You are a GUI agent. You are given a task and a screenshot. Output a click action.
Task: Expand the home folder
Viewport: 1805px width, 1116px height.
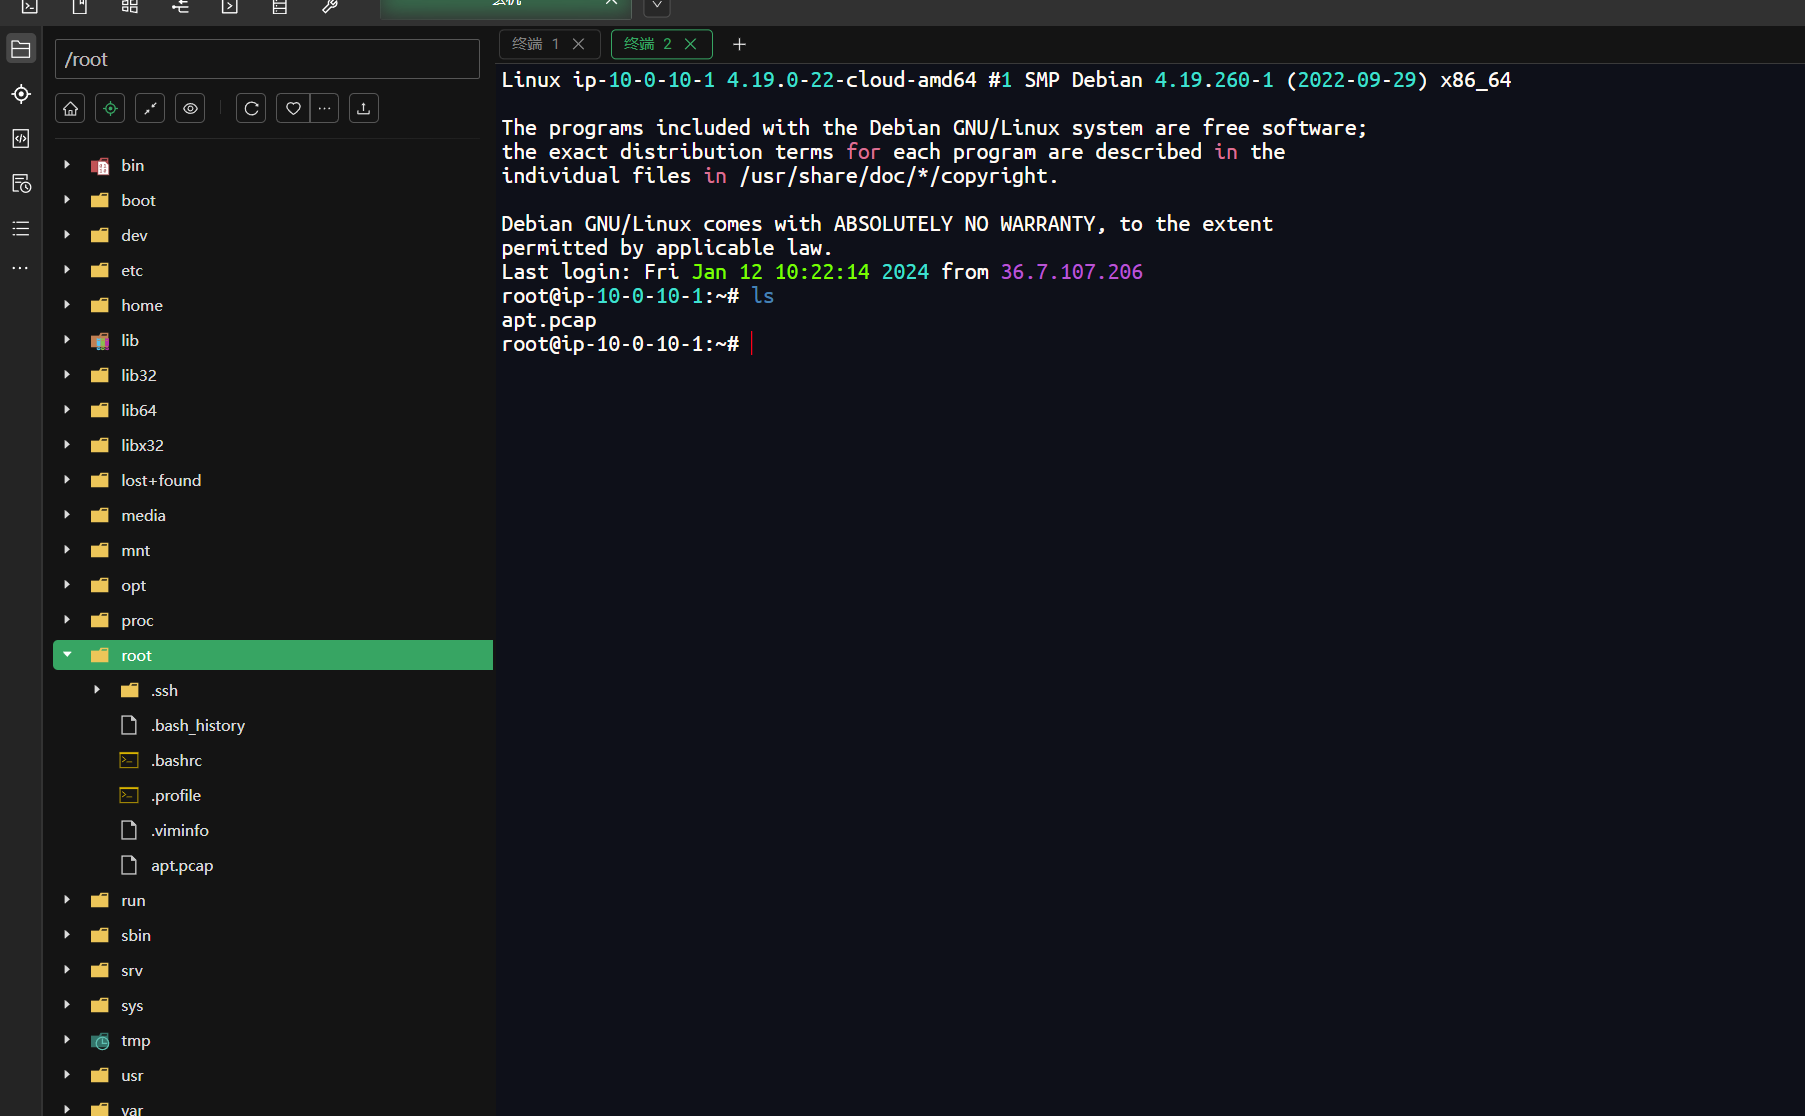67,305
